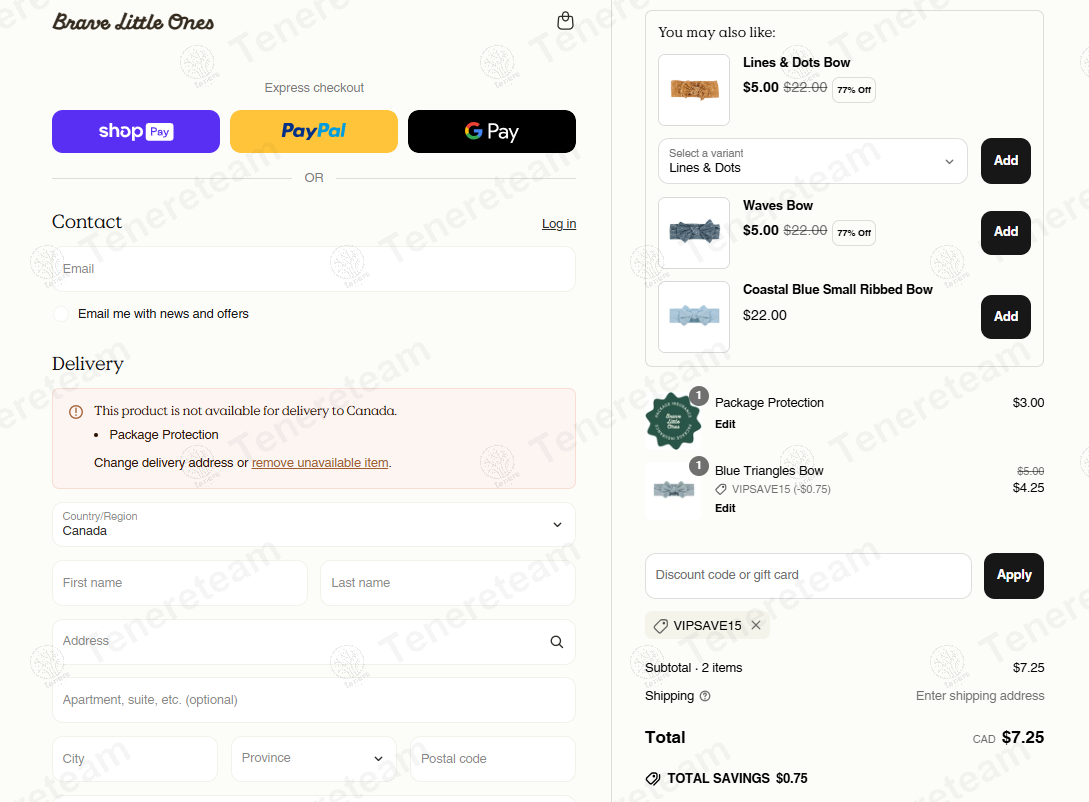Open the Select a variant dropdown
This screenshot has height=802, width=1089.
(813, 161)
